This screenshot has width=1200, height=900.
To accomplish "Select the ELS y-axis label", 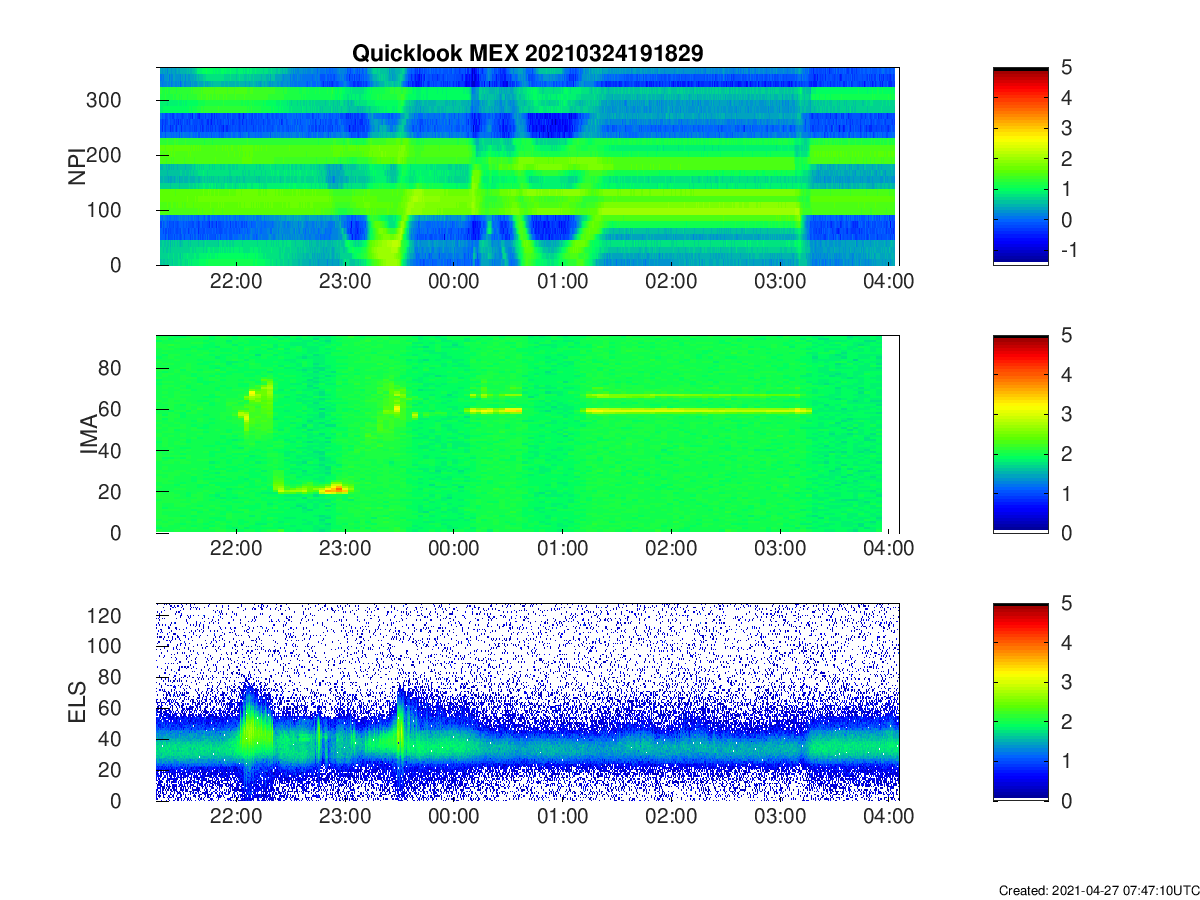I will pyautogui.click(x=76, y=702).
